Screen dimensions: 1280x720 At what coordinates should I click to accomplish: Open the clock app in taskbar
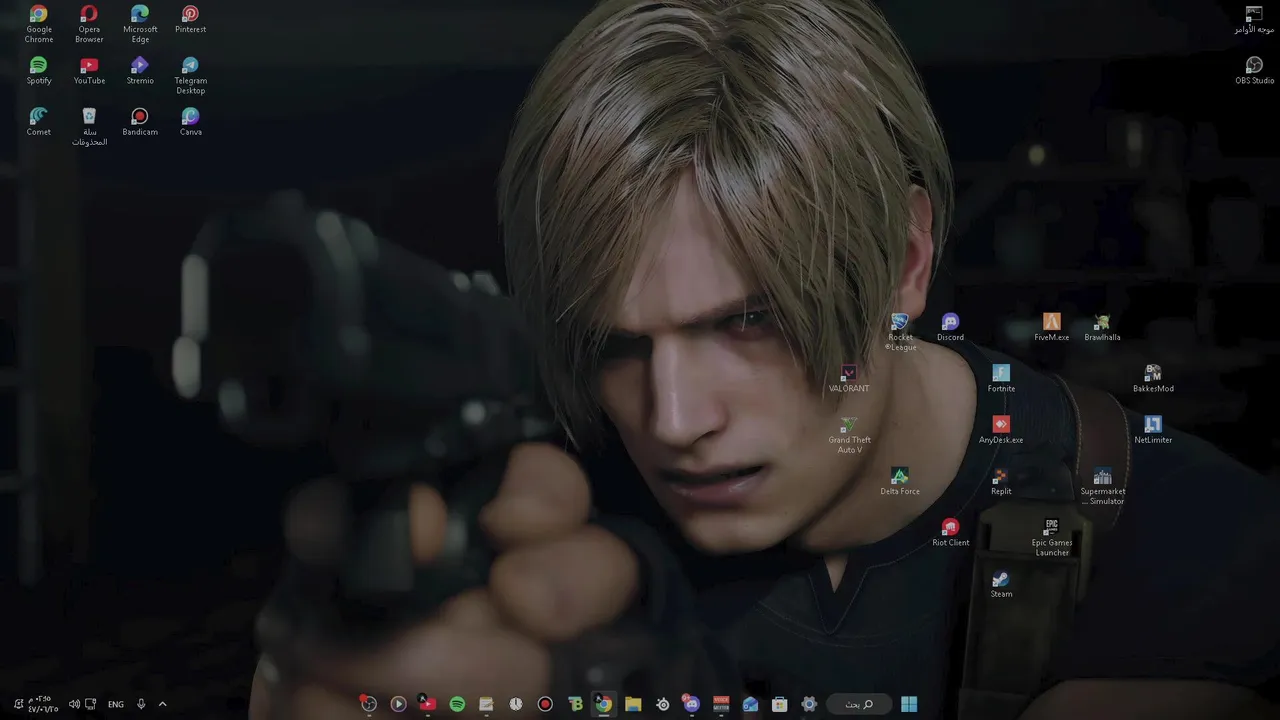(515, 704)
